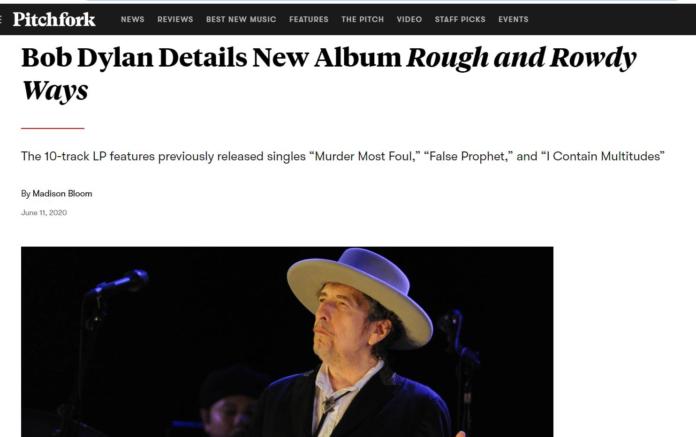Open the hamburger menu beside the Pitchfork logo
696x437 pixels.
[x=1, y=19]
